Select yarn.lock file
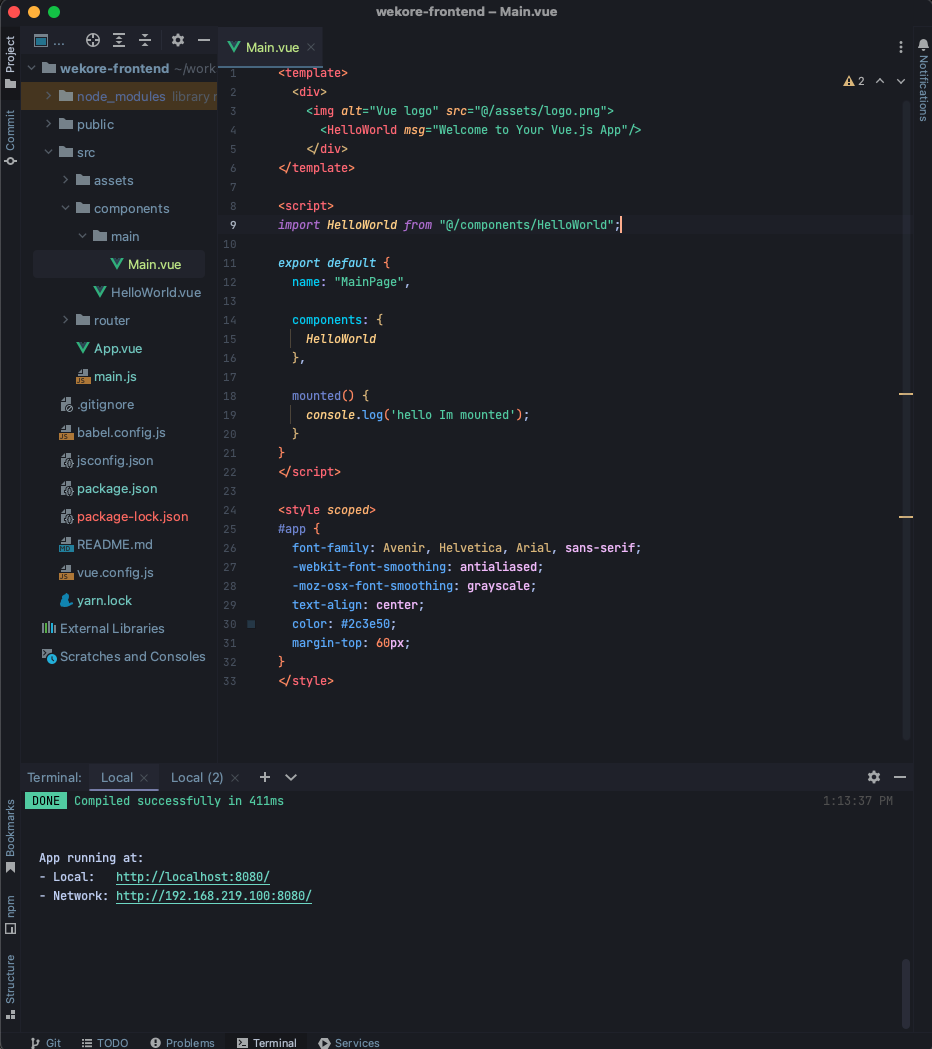 [96, 601]
